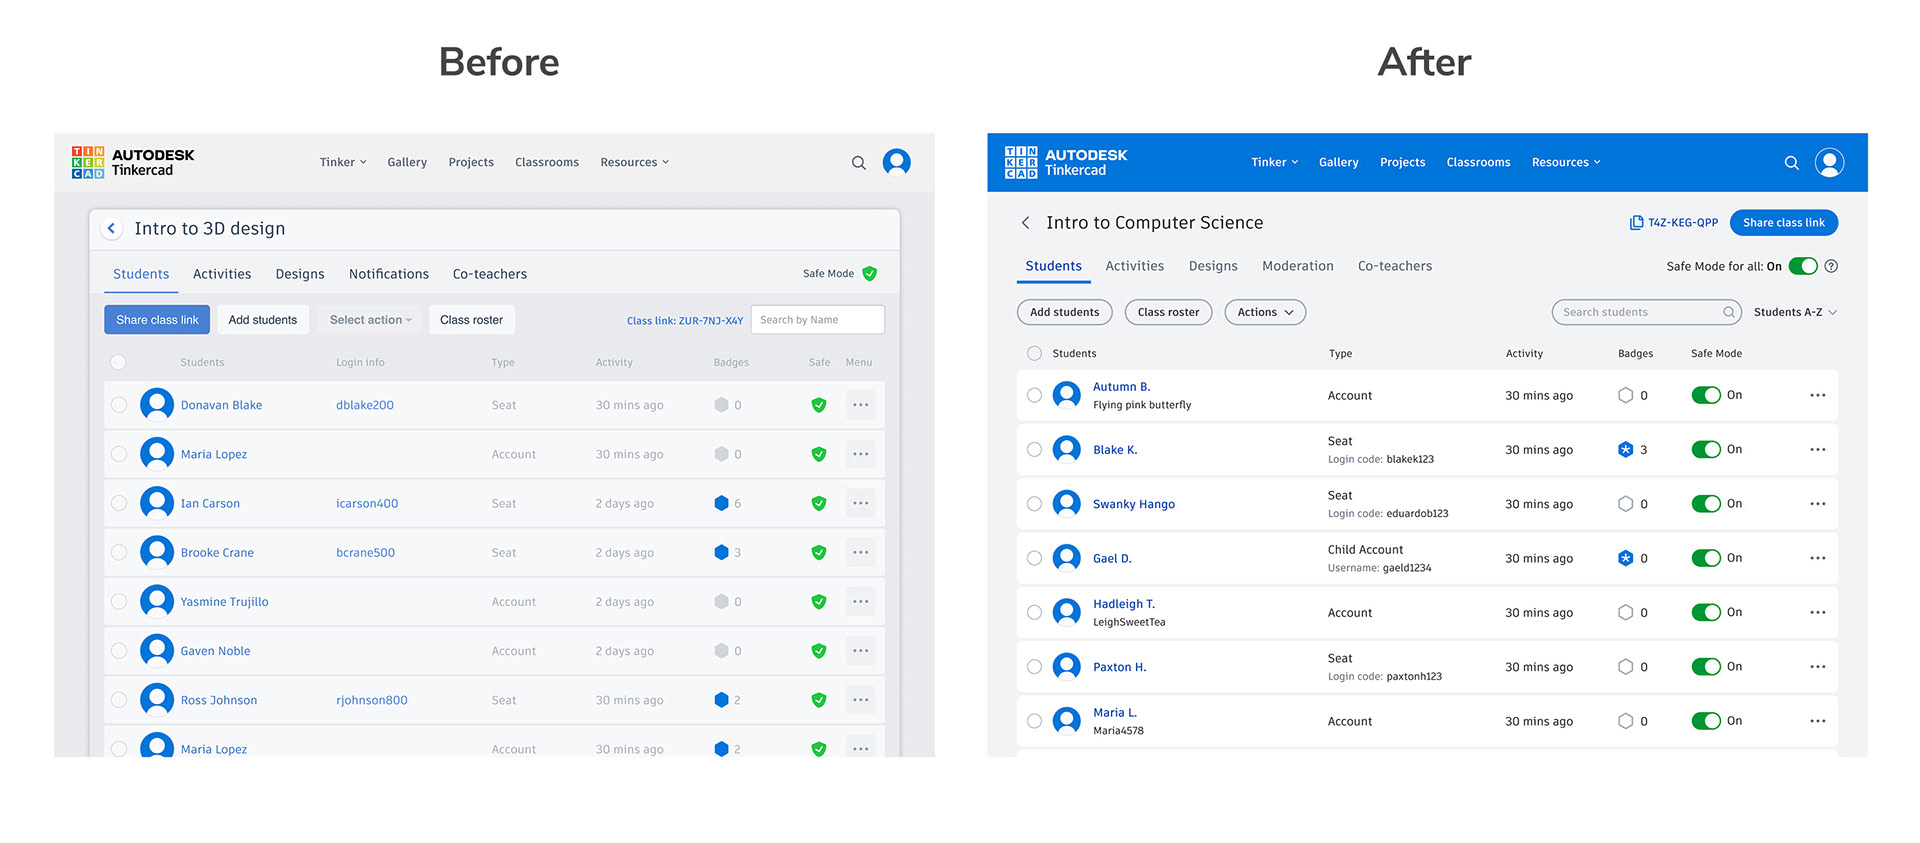Expand the Tinker menu in Before header
This screenshot has height=843, width=1920.
point(343,162)
